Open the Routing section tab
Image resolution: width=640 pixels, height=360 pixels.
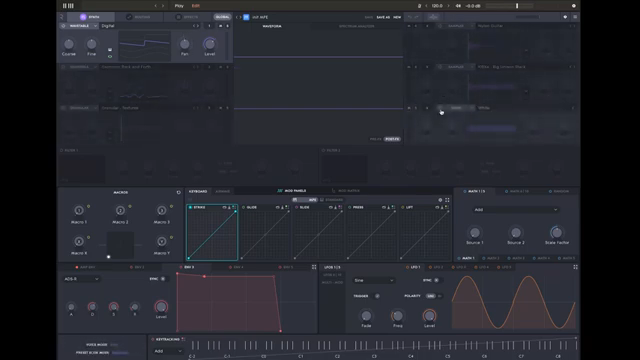(138, 17)
